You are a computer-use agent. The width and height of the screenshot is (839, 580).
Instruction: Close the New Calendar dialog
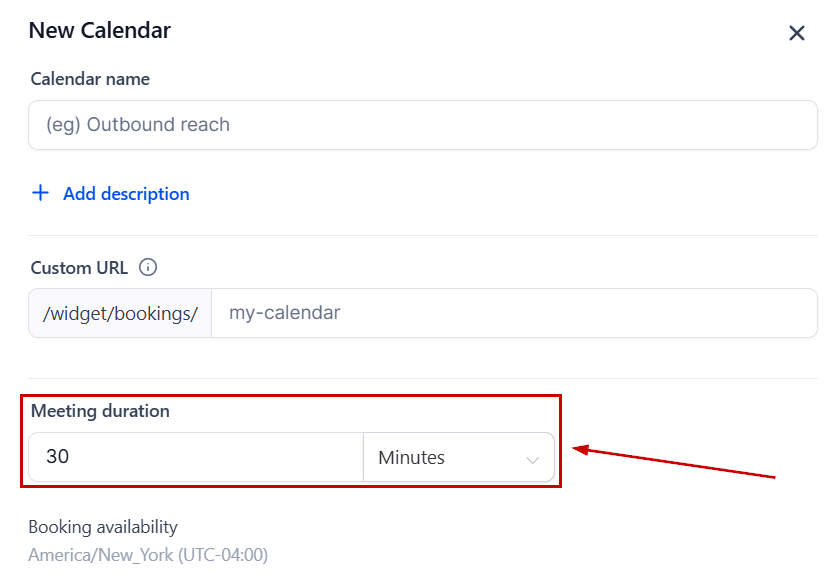click(x=797, y=33)
